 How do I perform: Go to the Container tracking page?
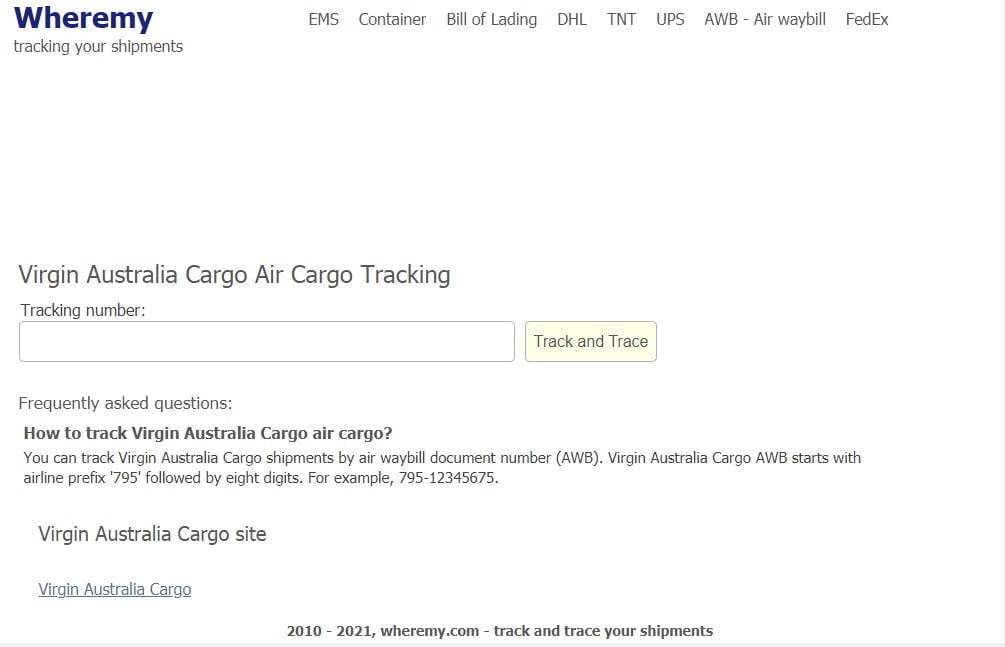tap(392, 19)
